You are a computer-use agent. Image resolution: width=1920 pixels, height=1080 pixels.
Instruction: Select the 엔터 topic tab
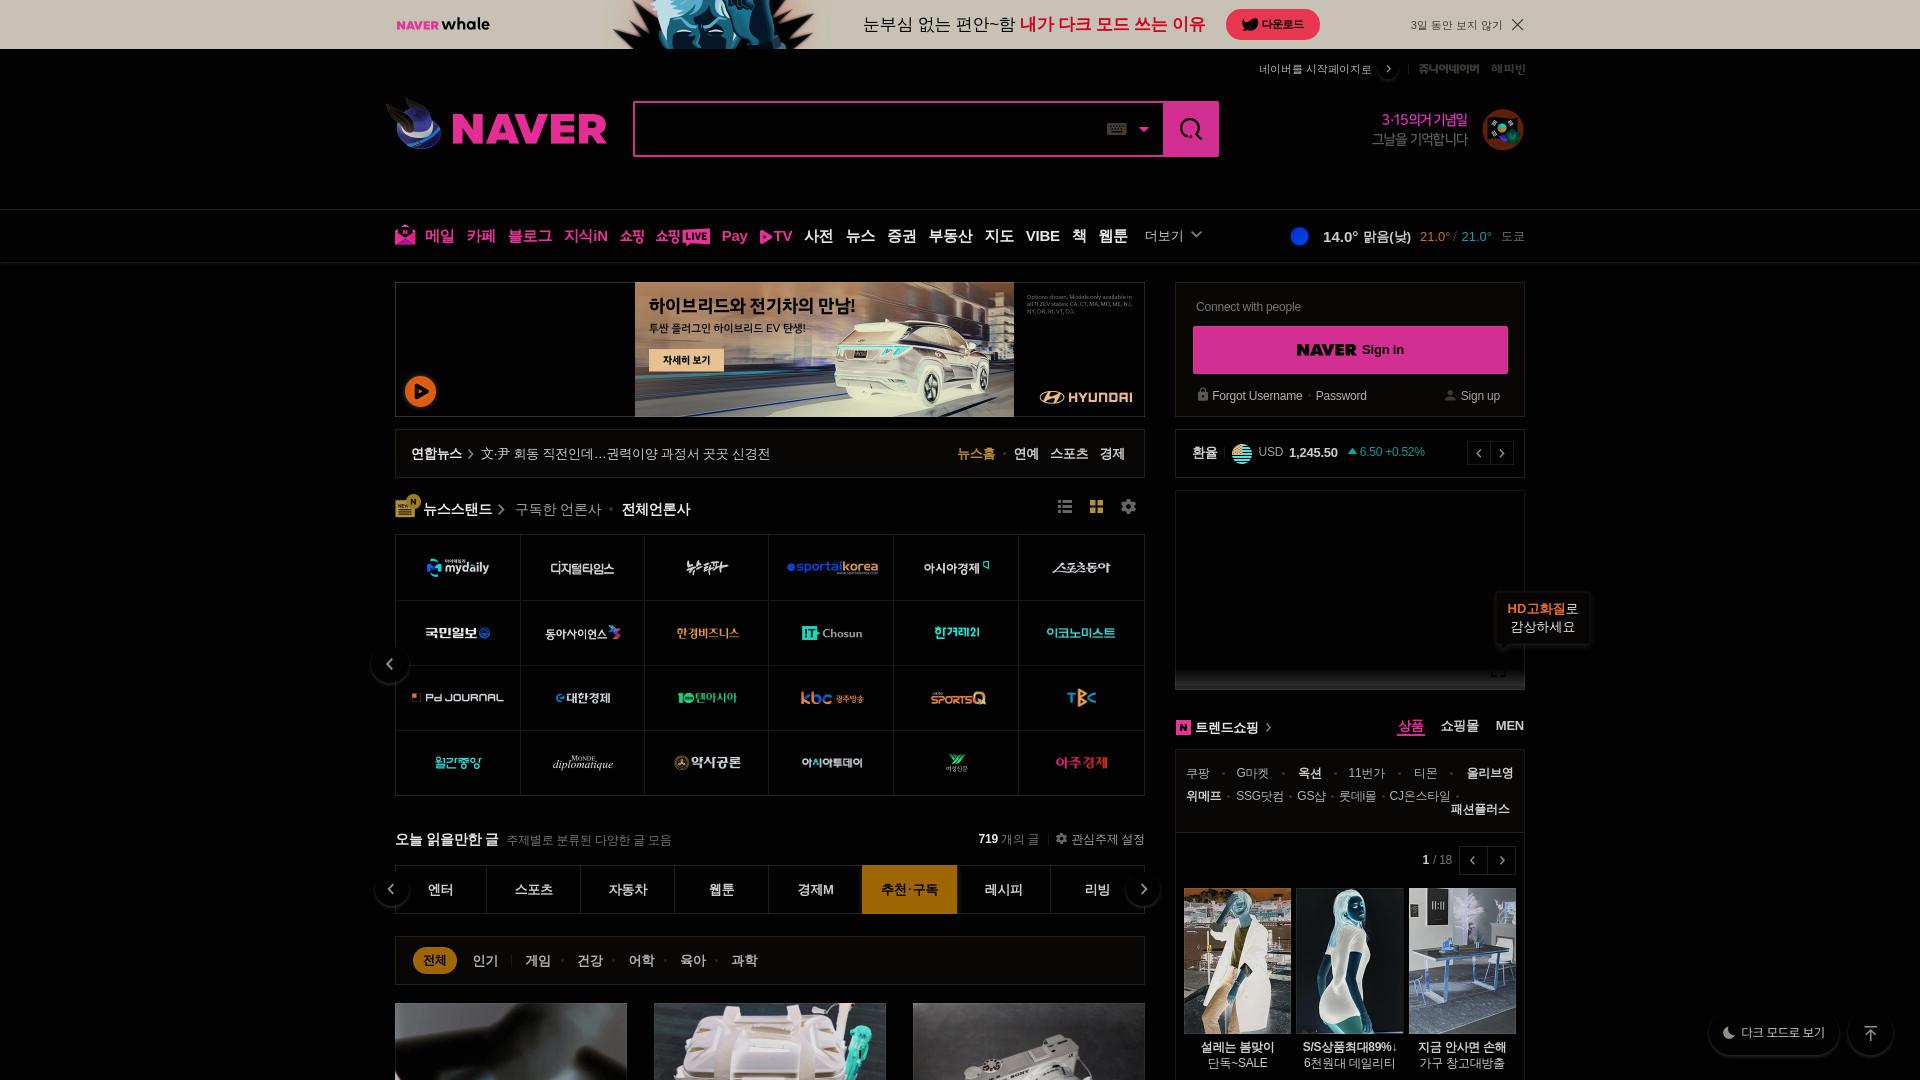click(440, 890)
